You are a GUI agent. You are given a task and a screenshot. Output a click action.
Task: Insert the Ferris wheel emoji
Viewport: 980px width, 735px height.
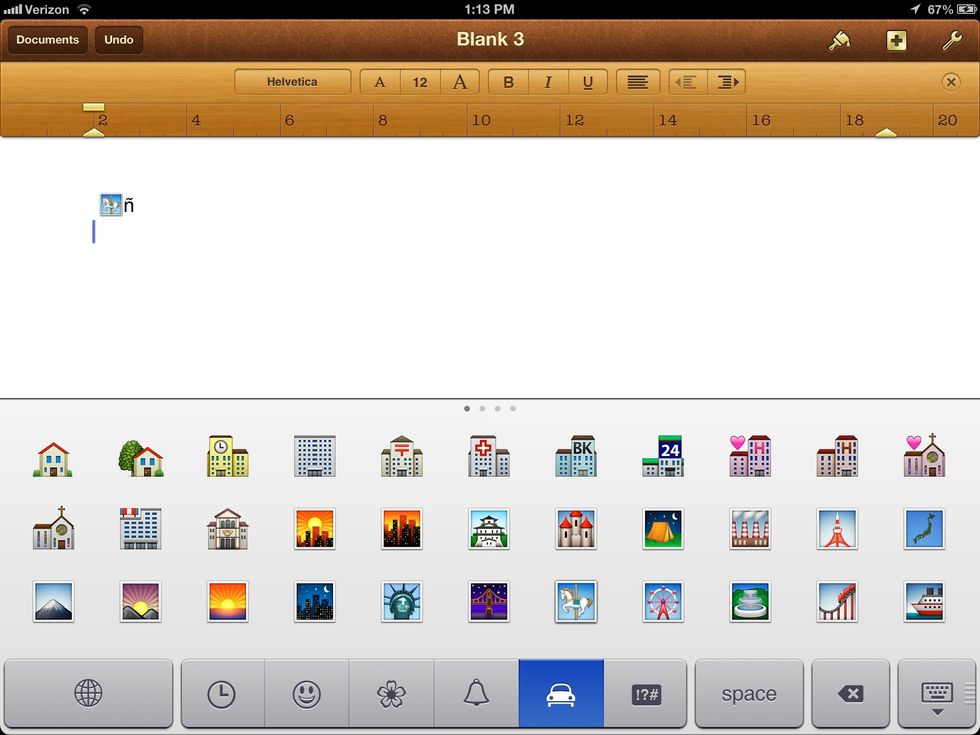pyautogui.click(x=663, y=602)
